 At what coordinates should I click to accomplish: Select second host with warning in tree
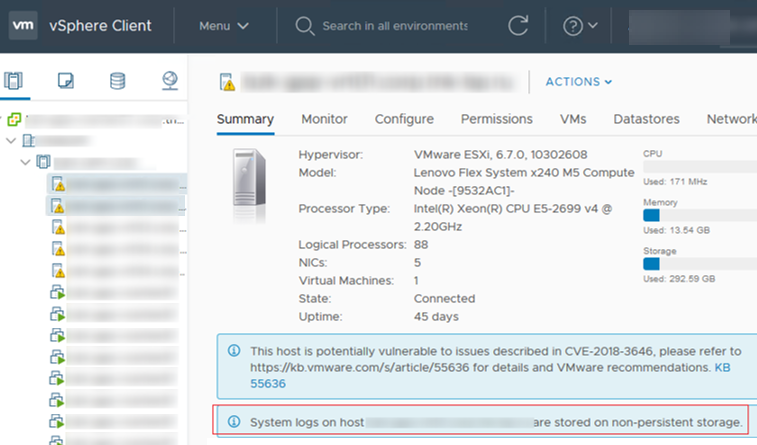(x=116, y=206)
